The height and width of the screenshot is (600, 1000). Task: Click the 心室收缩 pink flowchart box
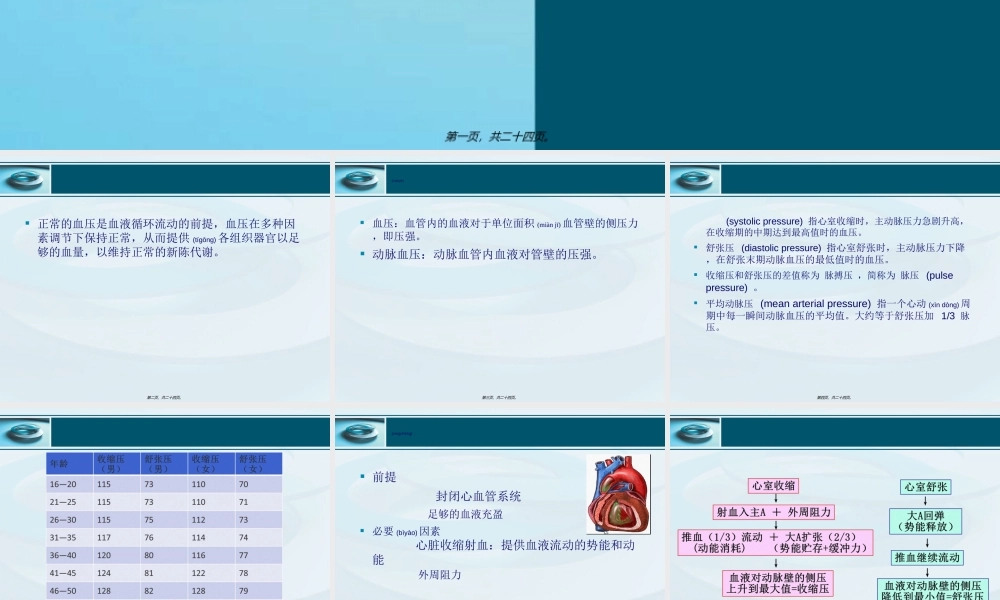click(x=774, y=485)
